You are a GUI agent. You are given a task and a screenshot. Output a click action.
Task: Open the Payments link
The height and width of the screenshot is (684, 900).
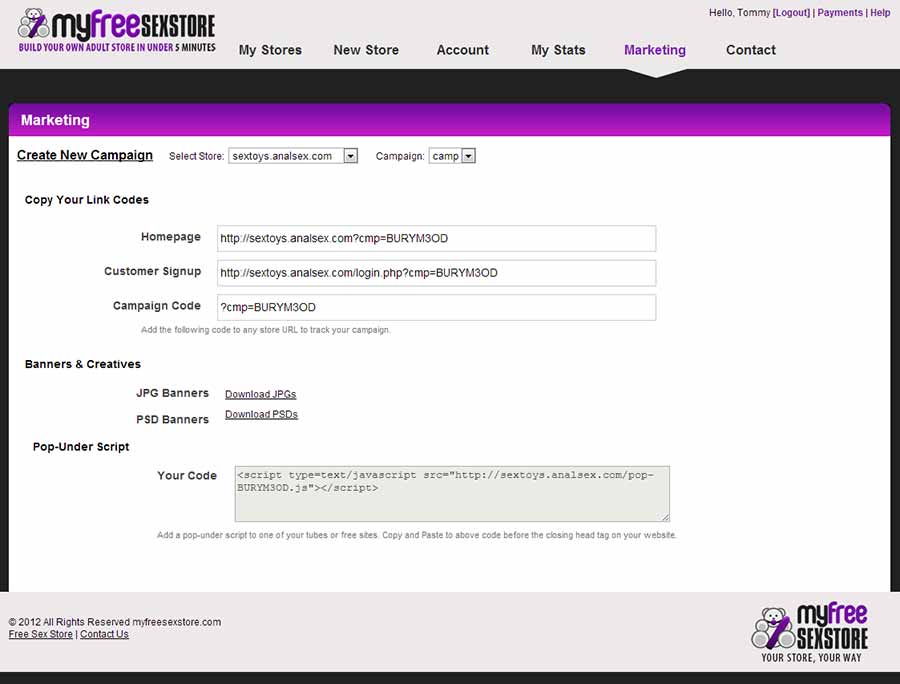pos(840,13)
